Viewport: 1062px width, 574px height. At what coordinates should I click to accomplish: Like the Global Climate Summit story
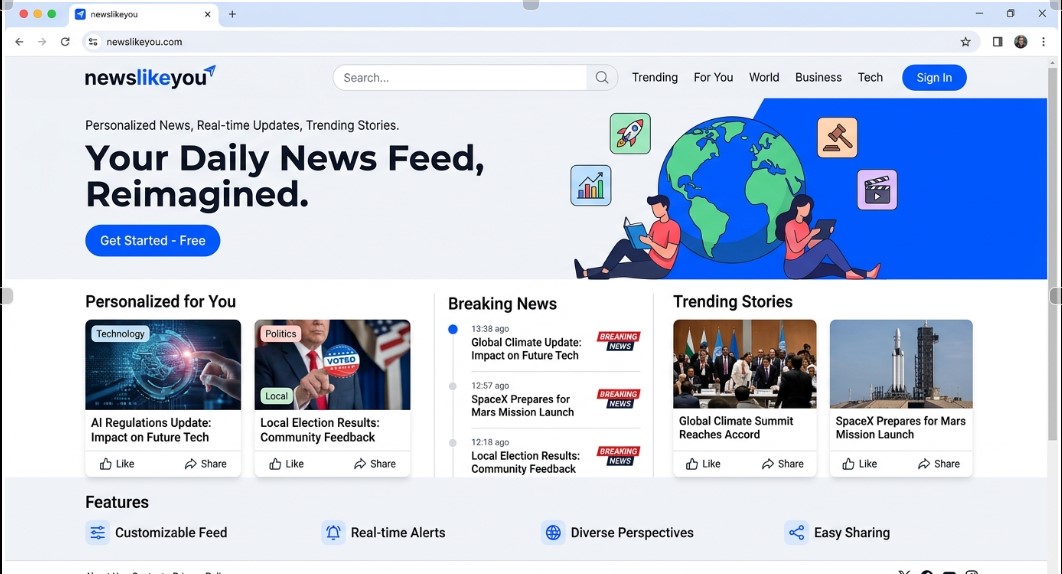703,464
